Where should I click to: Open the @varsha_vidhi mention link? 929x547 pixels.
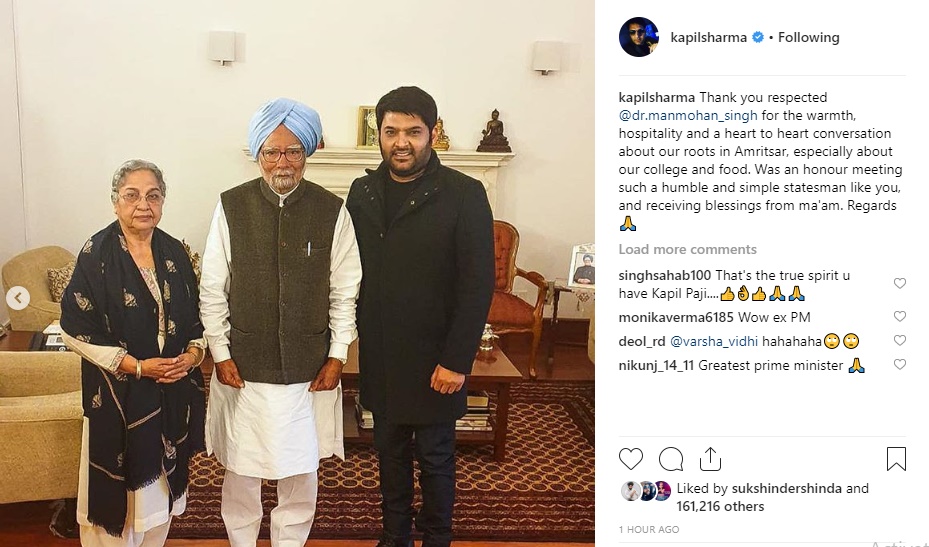(713, 341)
